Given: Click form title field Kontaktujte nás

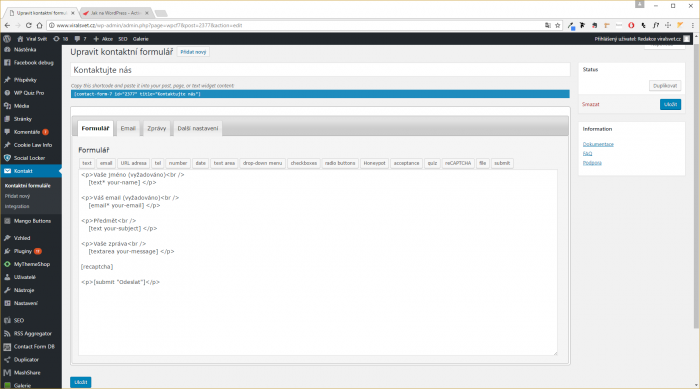Looking at the screenshot, I should (x=320, y=70).
